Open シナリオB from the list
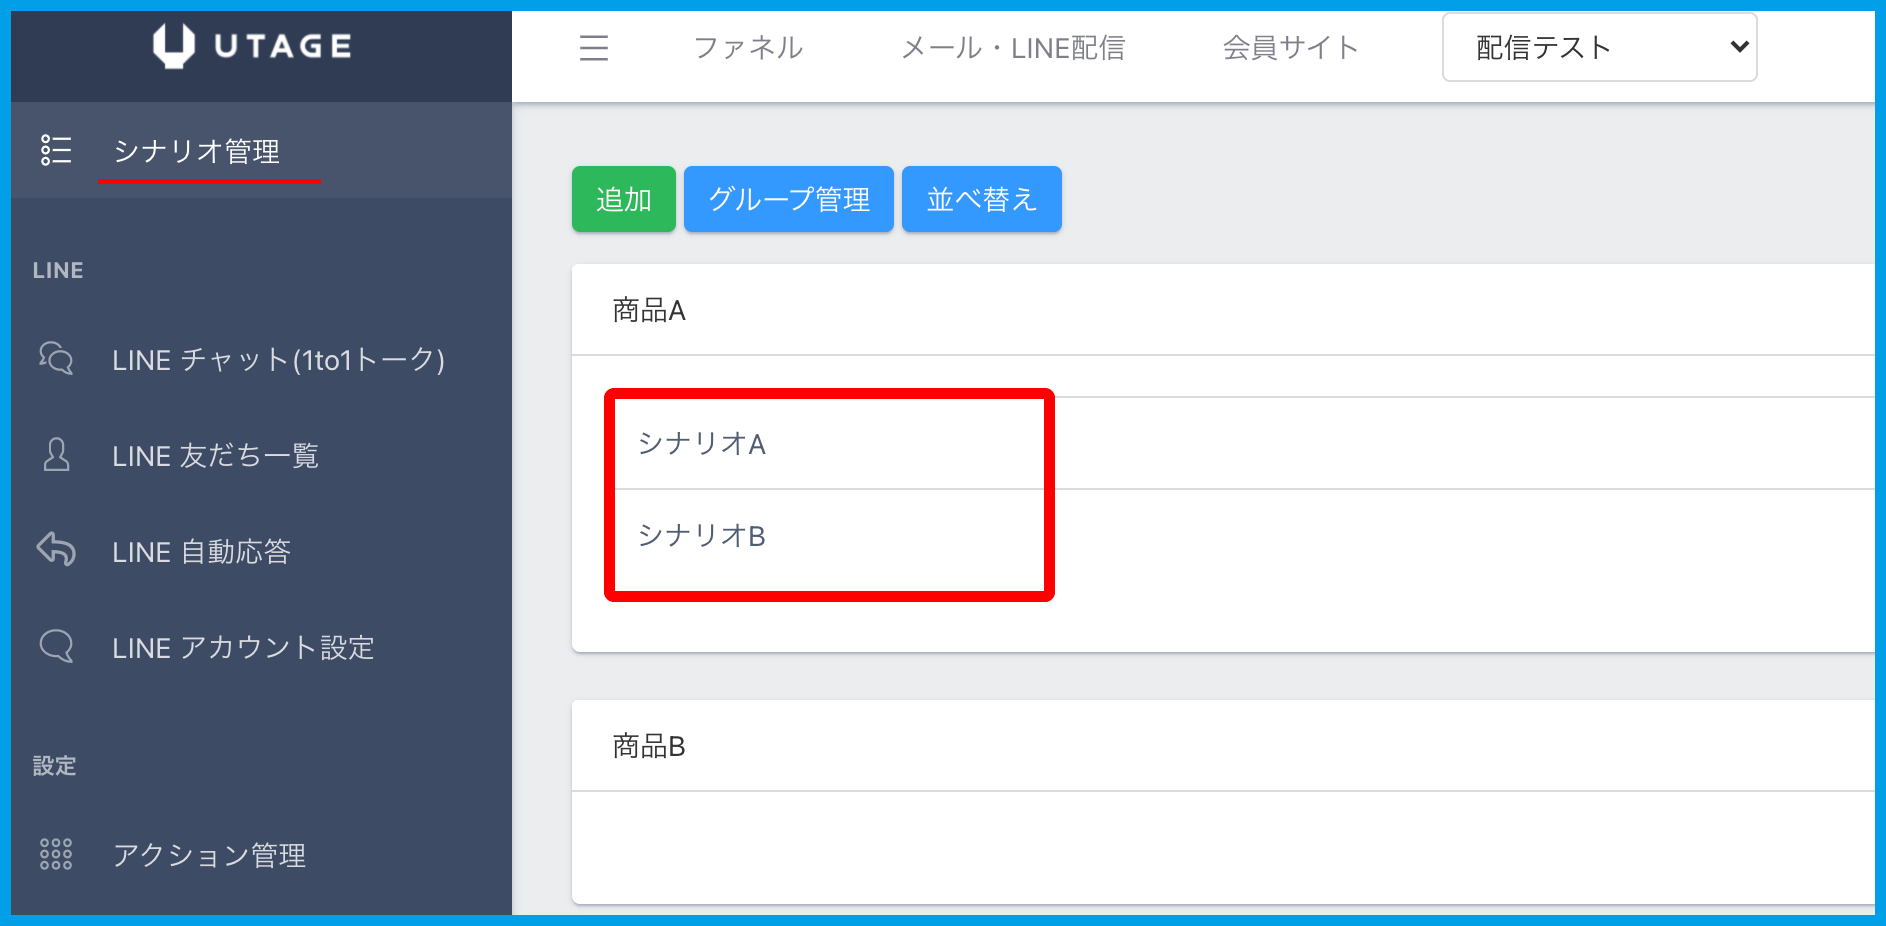Screen dimensions: 1886x926 pos(702,535)
